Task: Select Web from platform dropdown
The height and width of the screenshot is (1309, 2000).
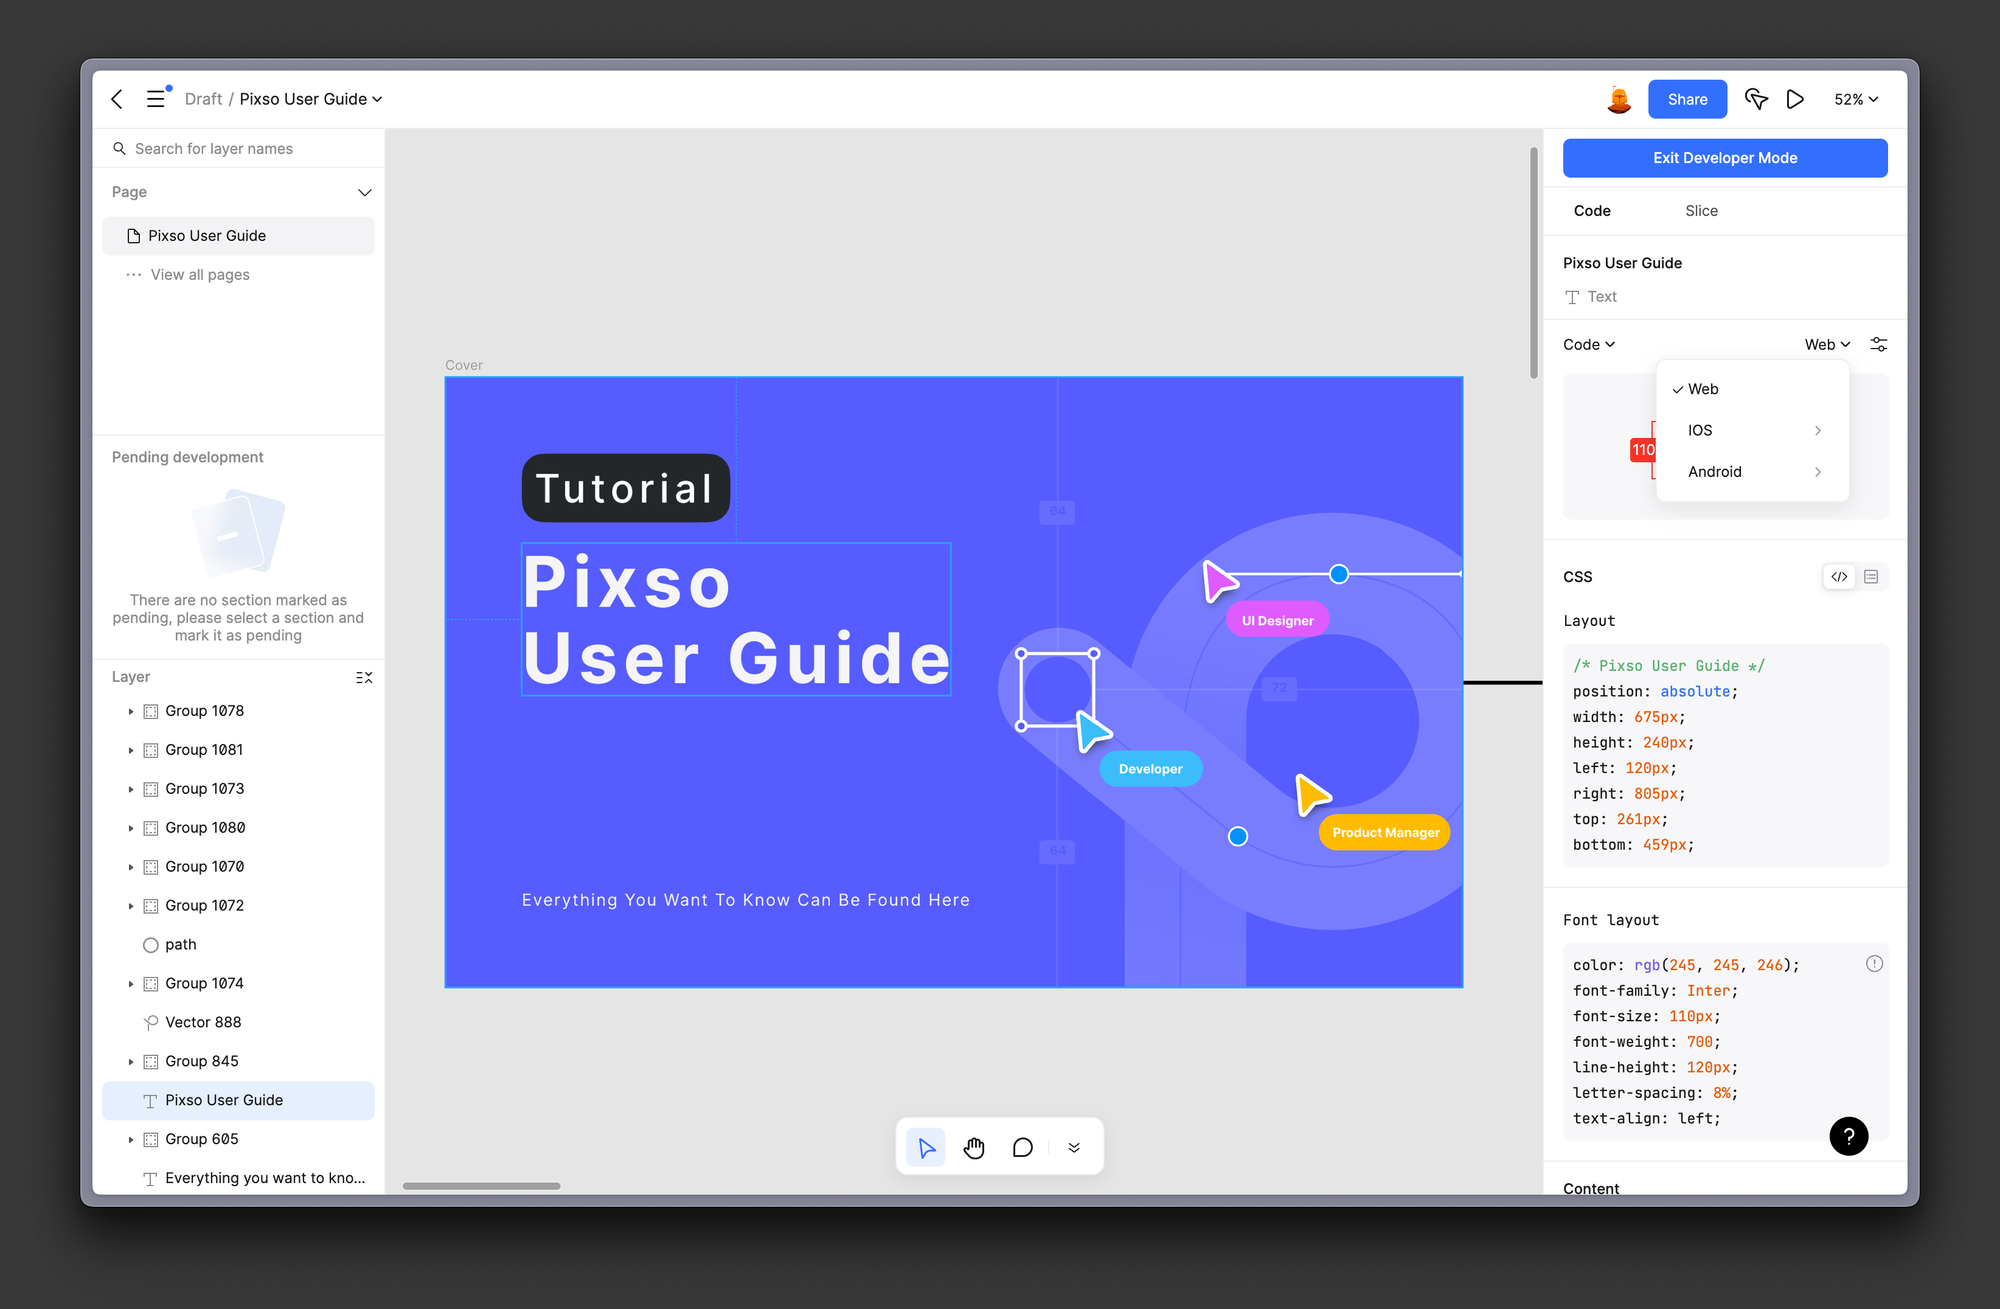Action: 1703,389
